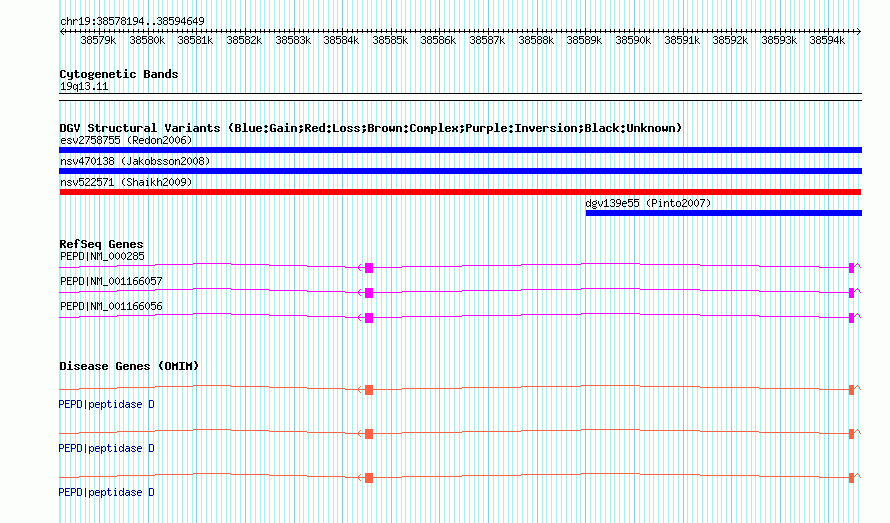Image resolution: width=890 pixels, height=523 pixels.
Task: Click the 38593k ruler tick label
Action: (779, 40)
